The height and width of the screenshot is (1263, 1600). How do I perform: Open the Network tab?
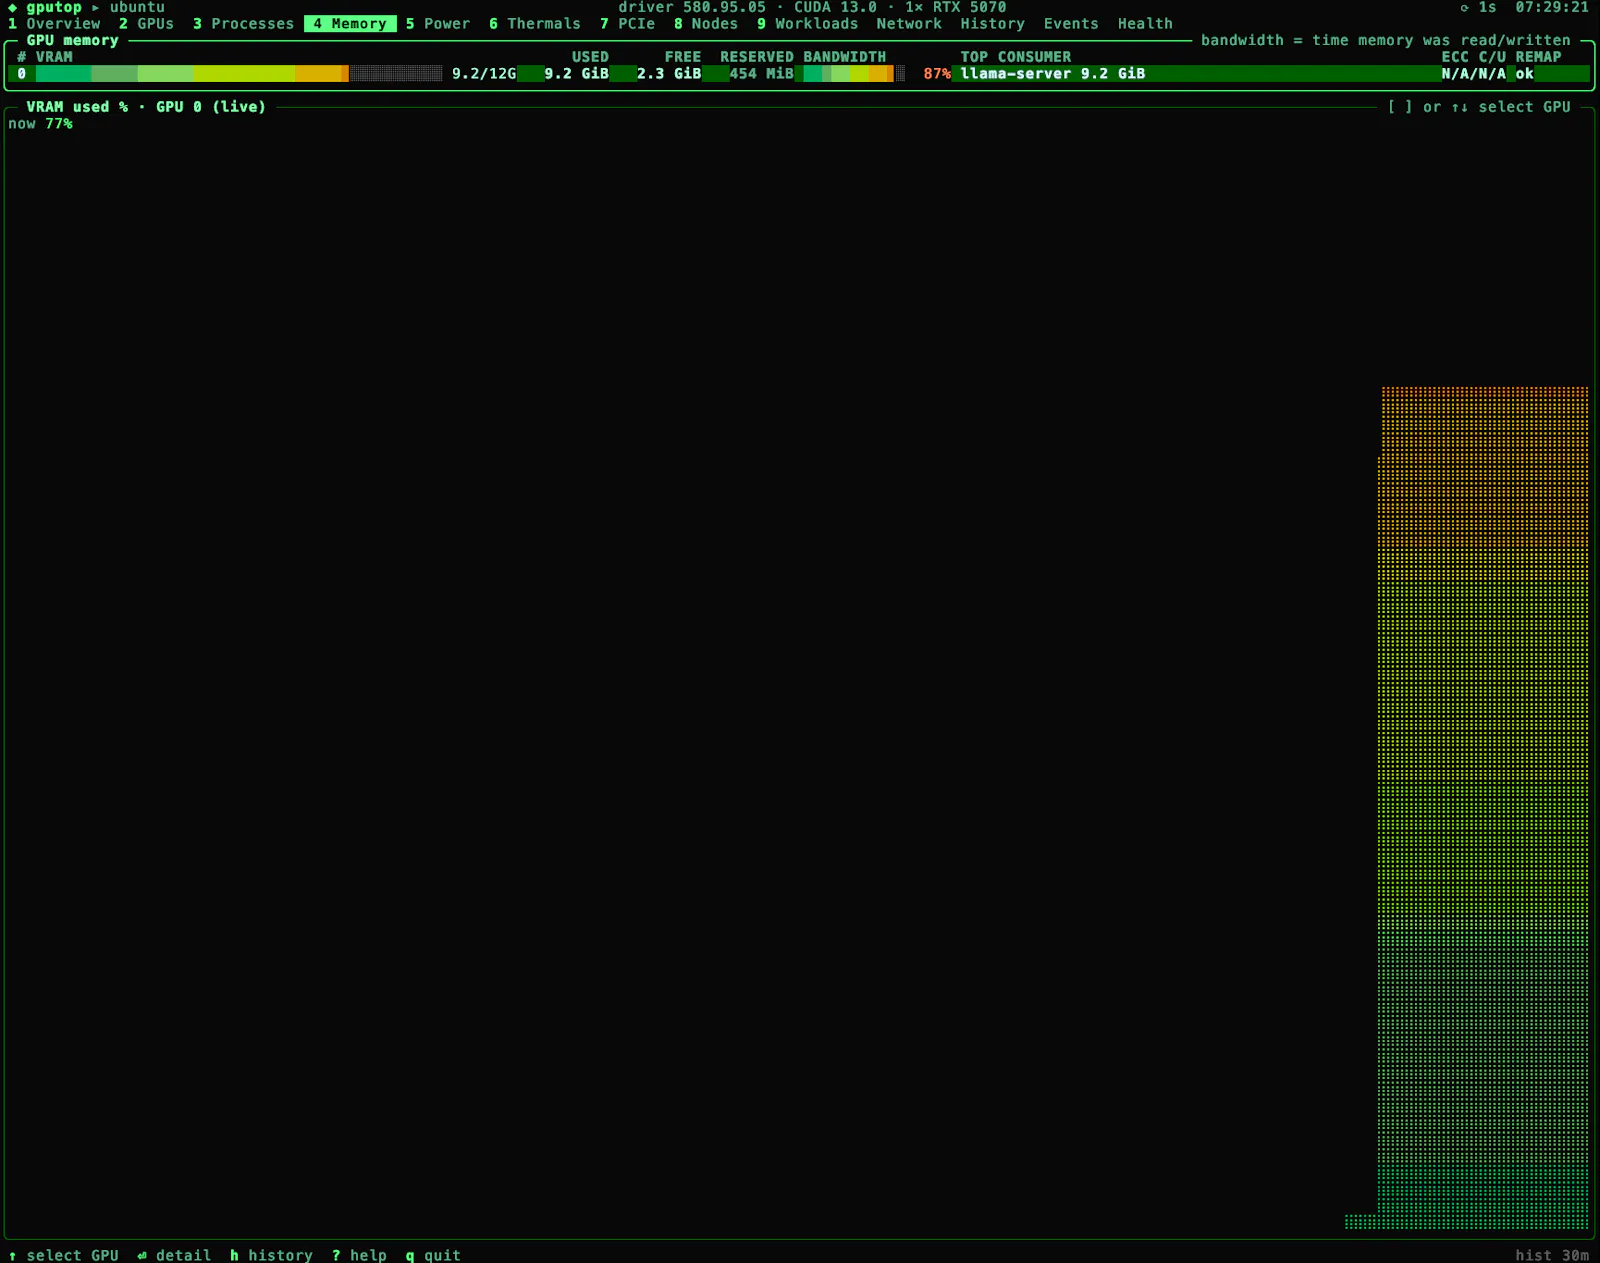[x=909, y=23]
